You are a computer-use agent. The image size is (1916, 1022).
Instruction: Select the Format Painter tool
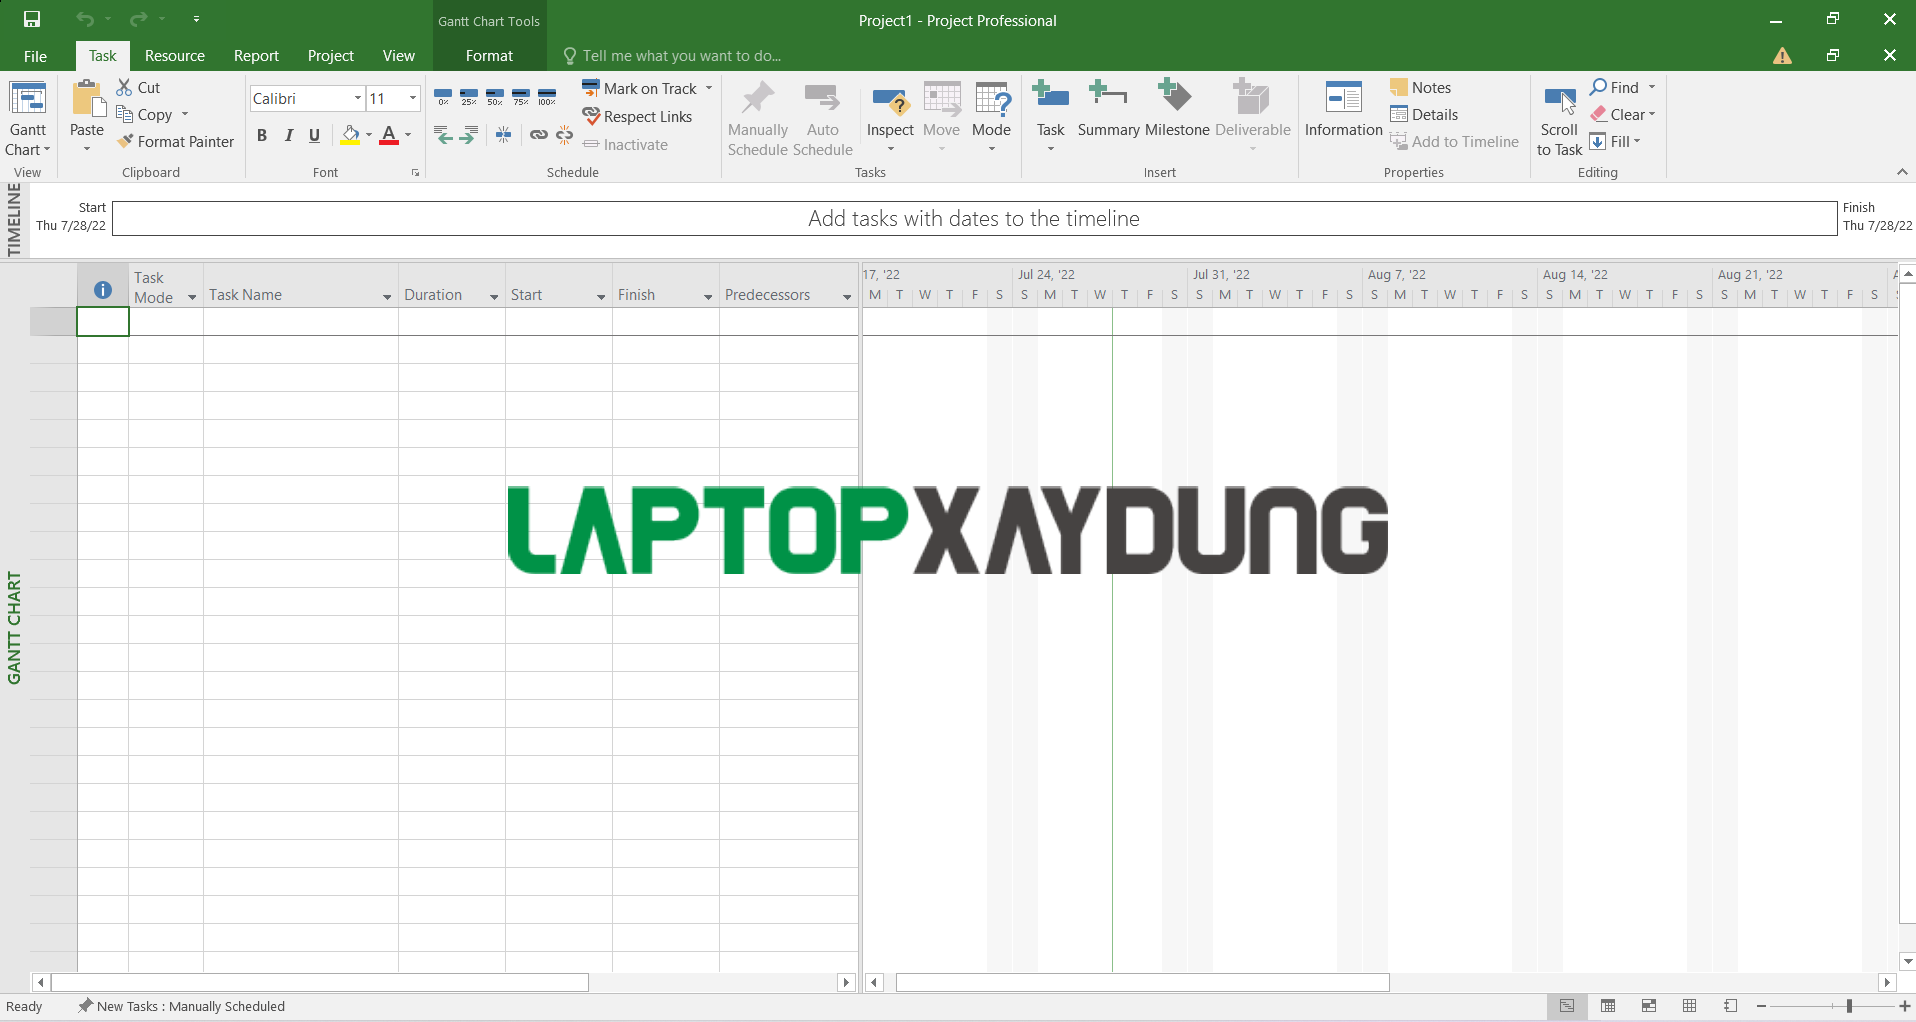point(176,141)
